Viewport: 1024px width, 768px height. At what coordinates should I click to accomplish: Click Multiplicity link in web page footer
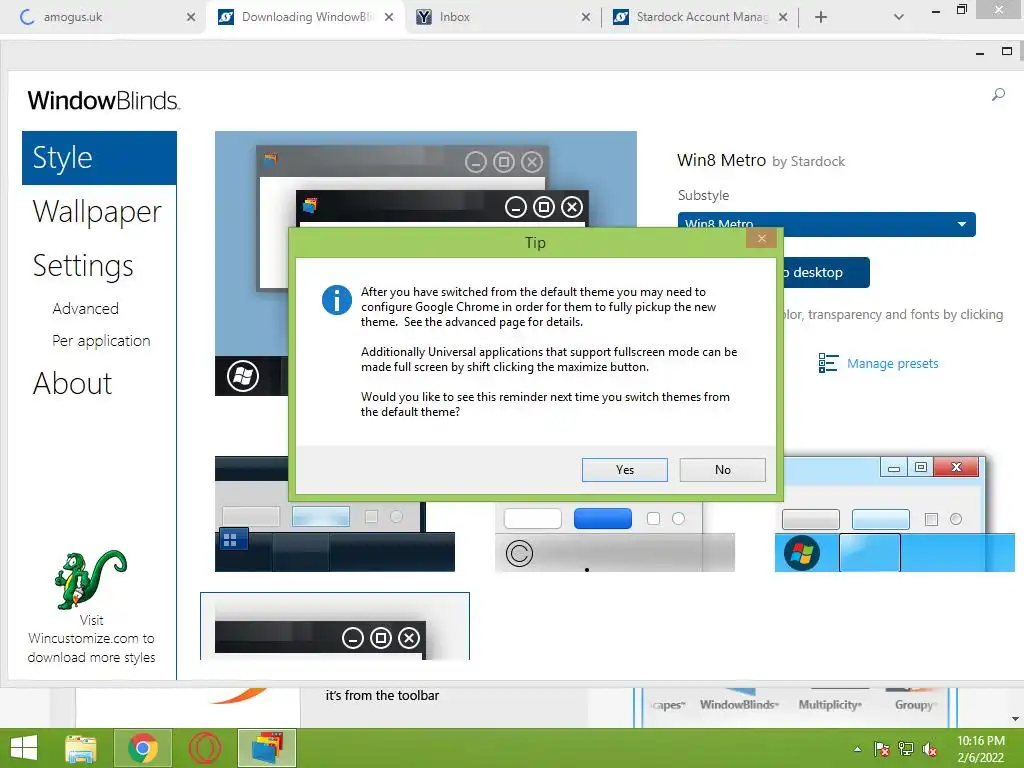[x=830, y=705]
